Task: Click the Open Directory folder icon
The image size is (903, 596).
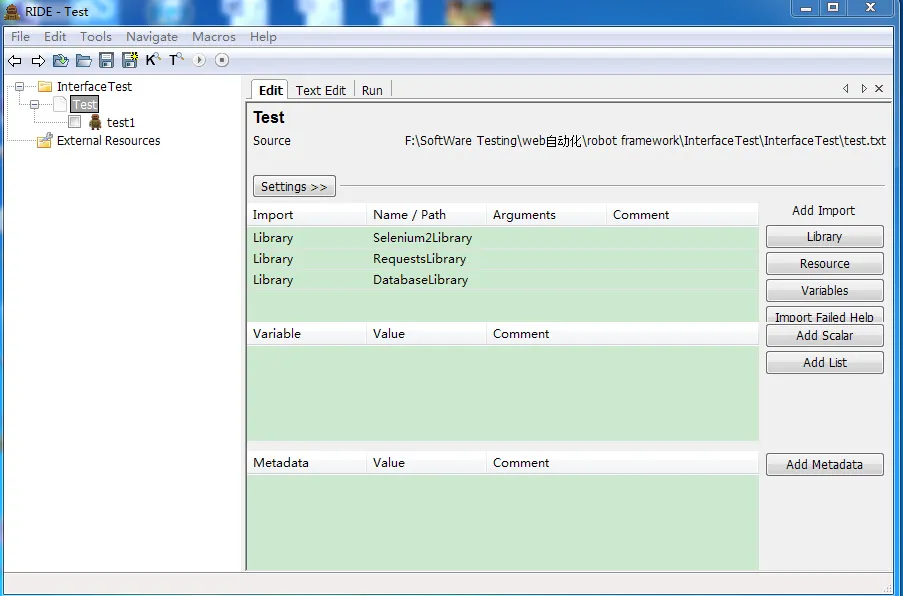Action: pos(84,60)
